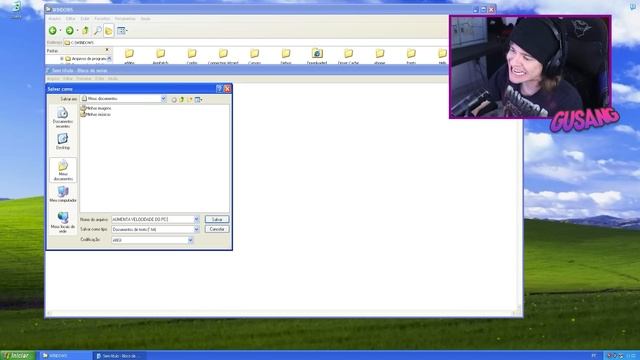Open the Ferramentas menu in explorer
The width and height of the screenshot is (640, 360).
click(x=125, y=19)
